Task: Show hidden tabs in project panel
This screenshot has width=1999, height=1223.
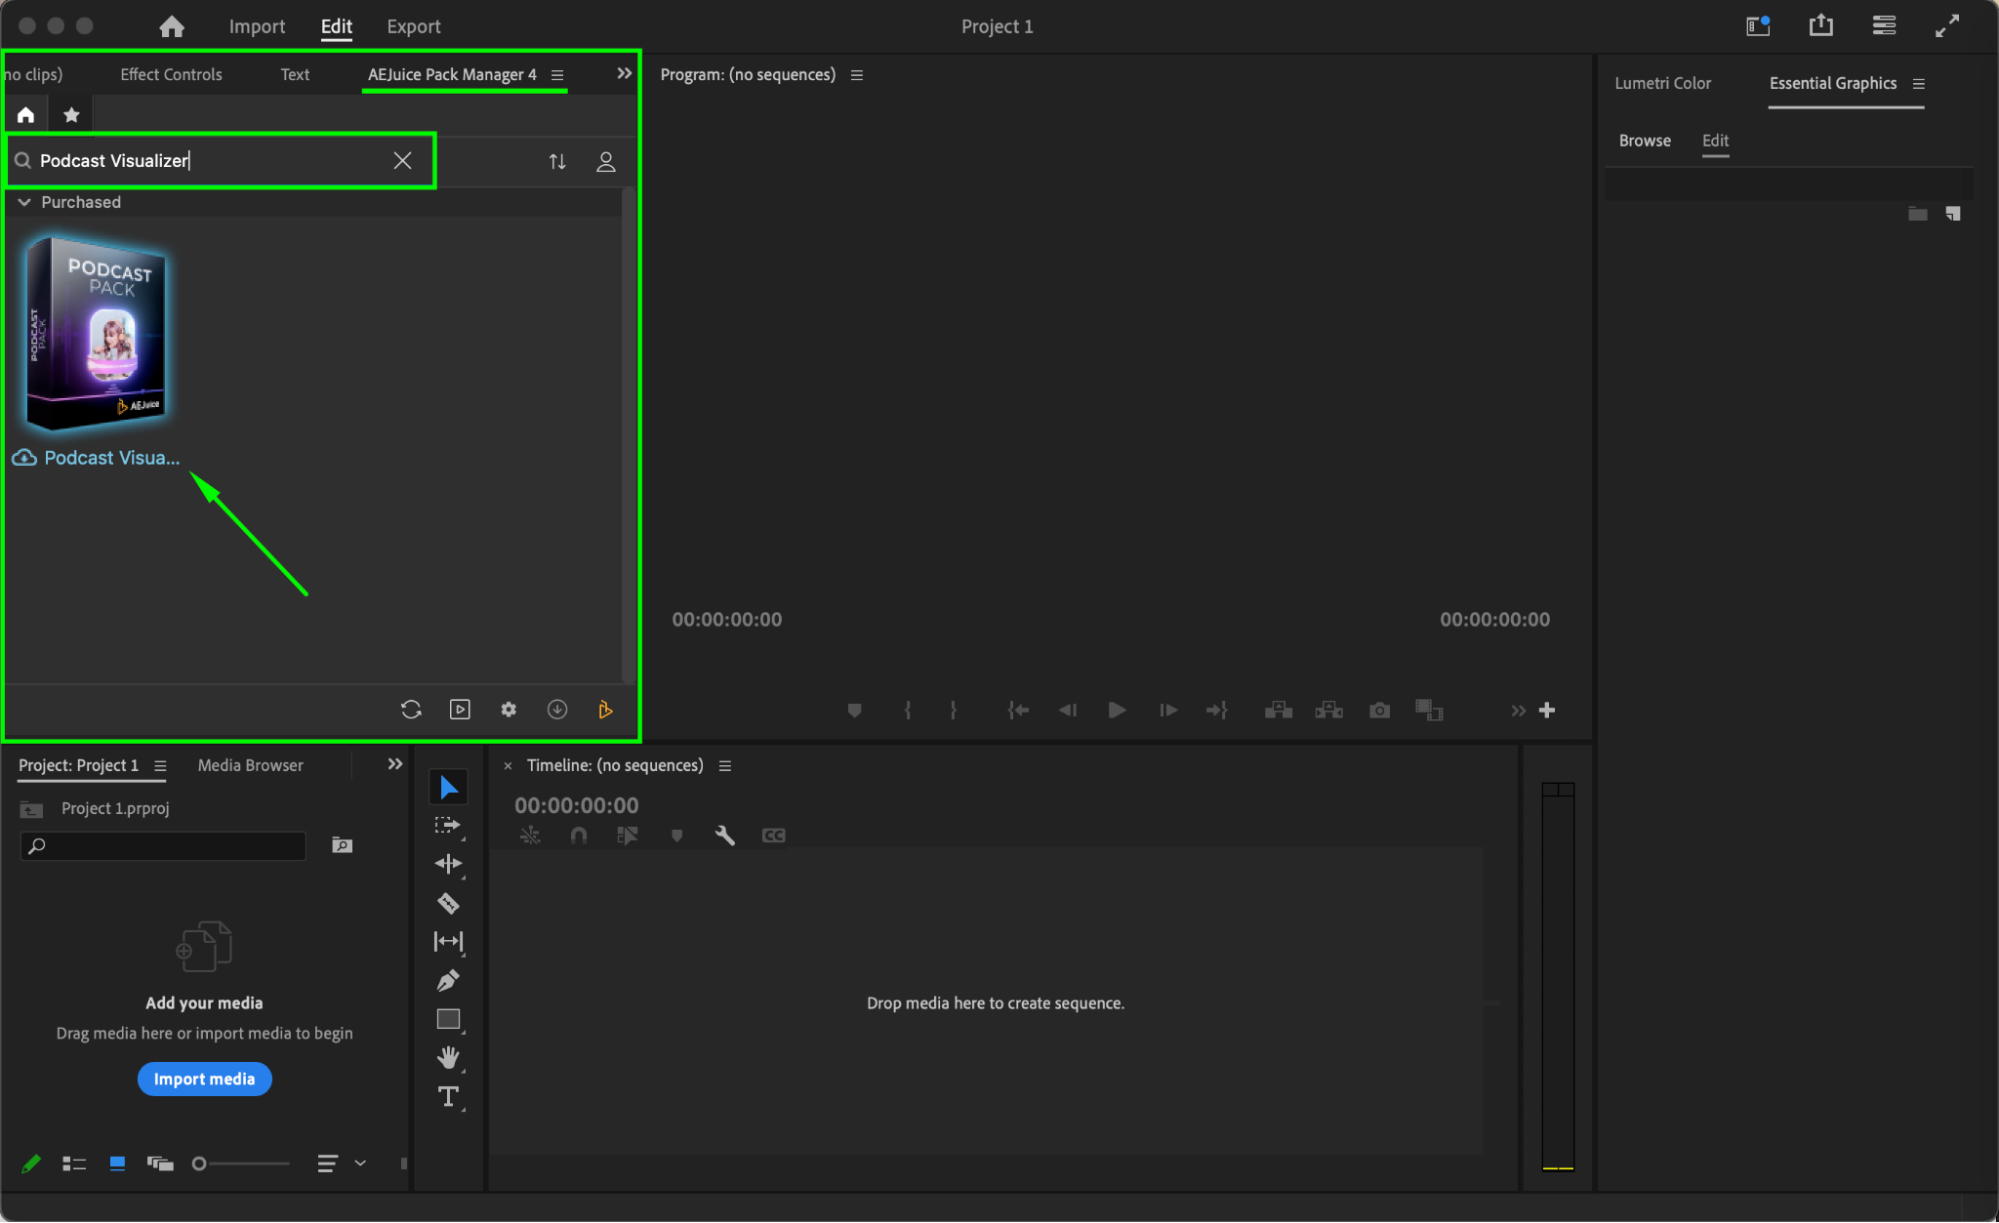Action: 395,764
